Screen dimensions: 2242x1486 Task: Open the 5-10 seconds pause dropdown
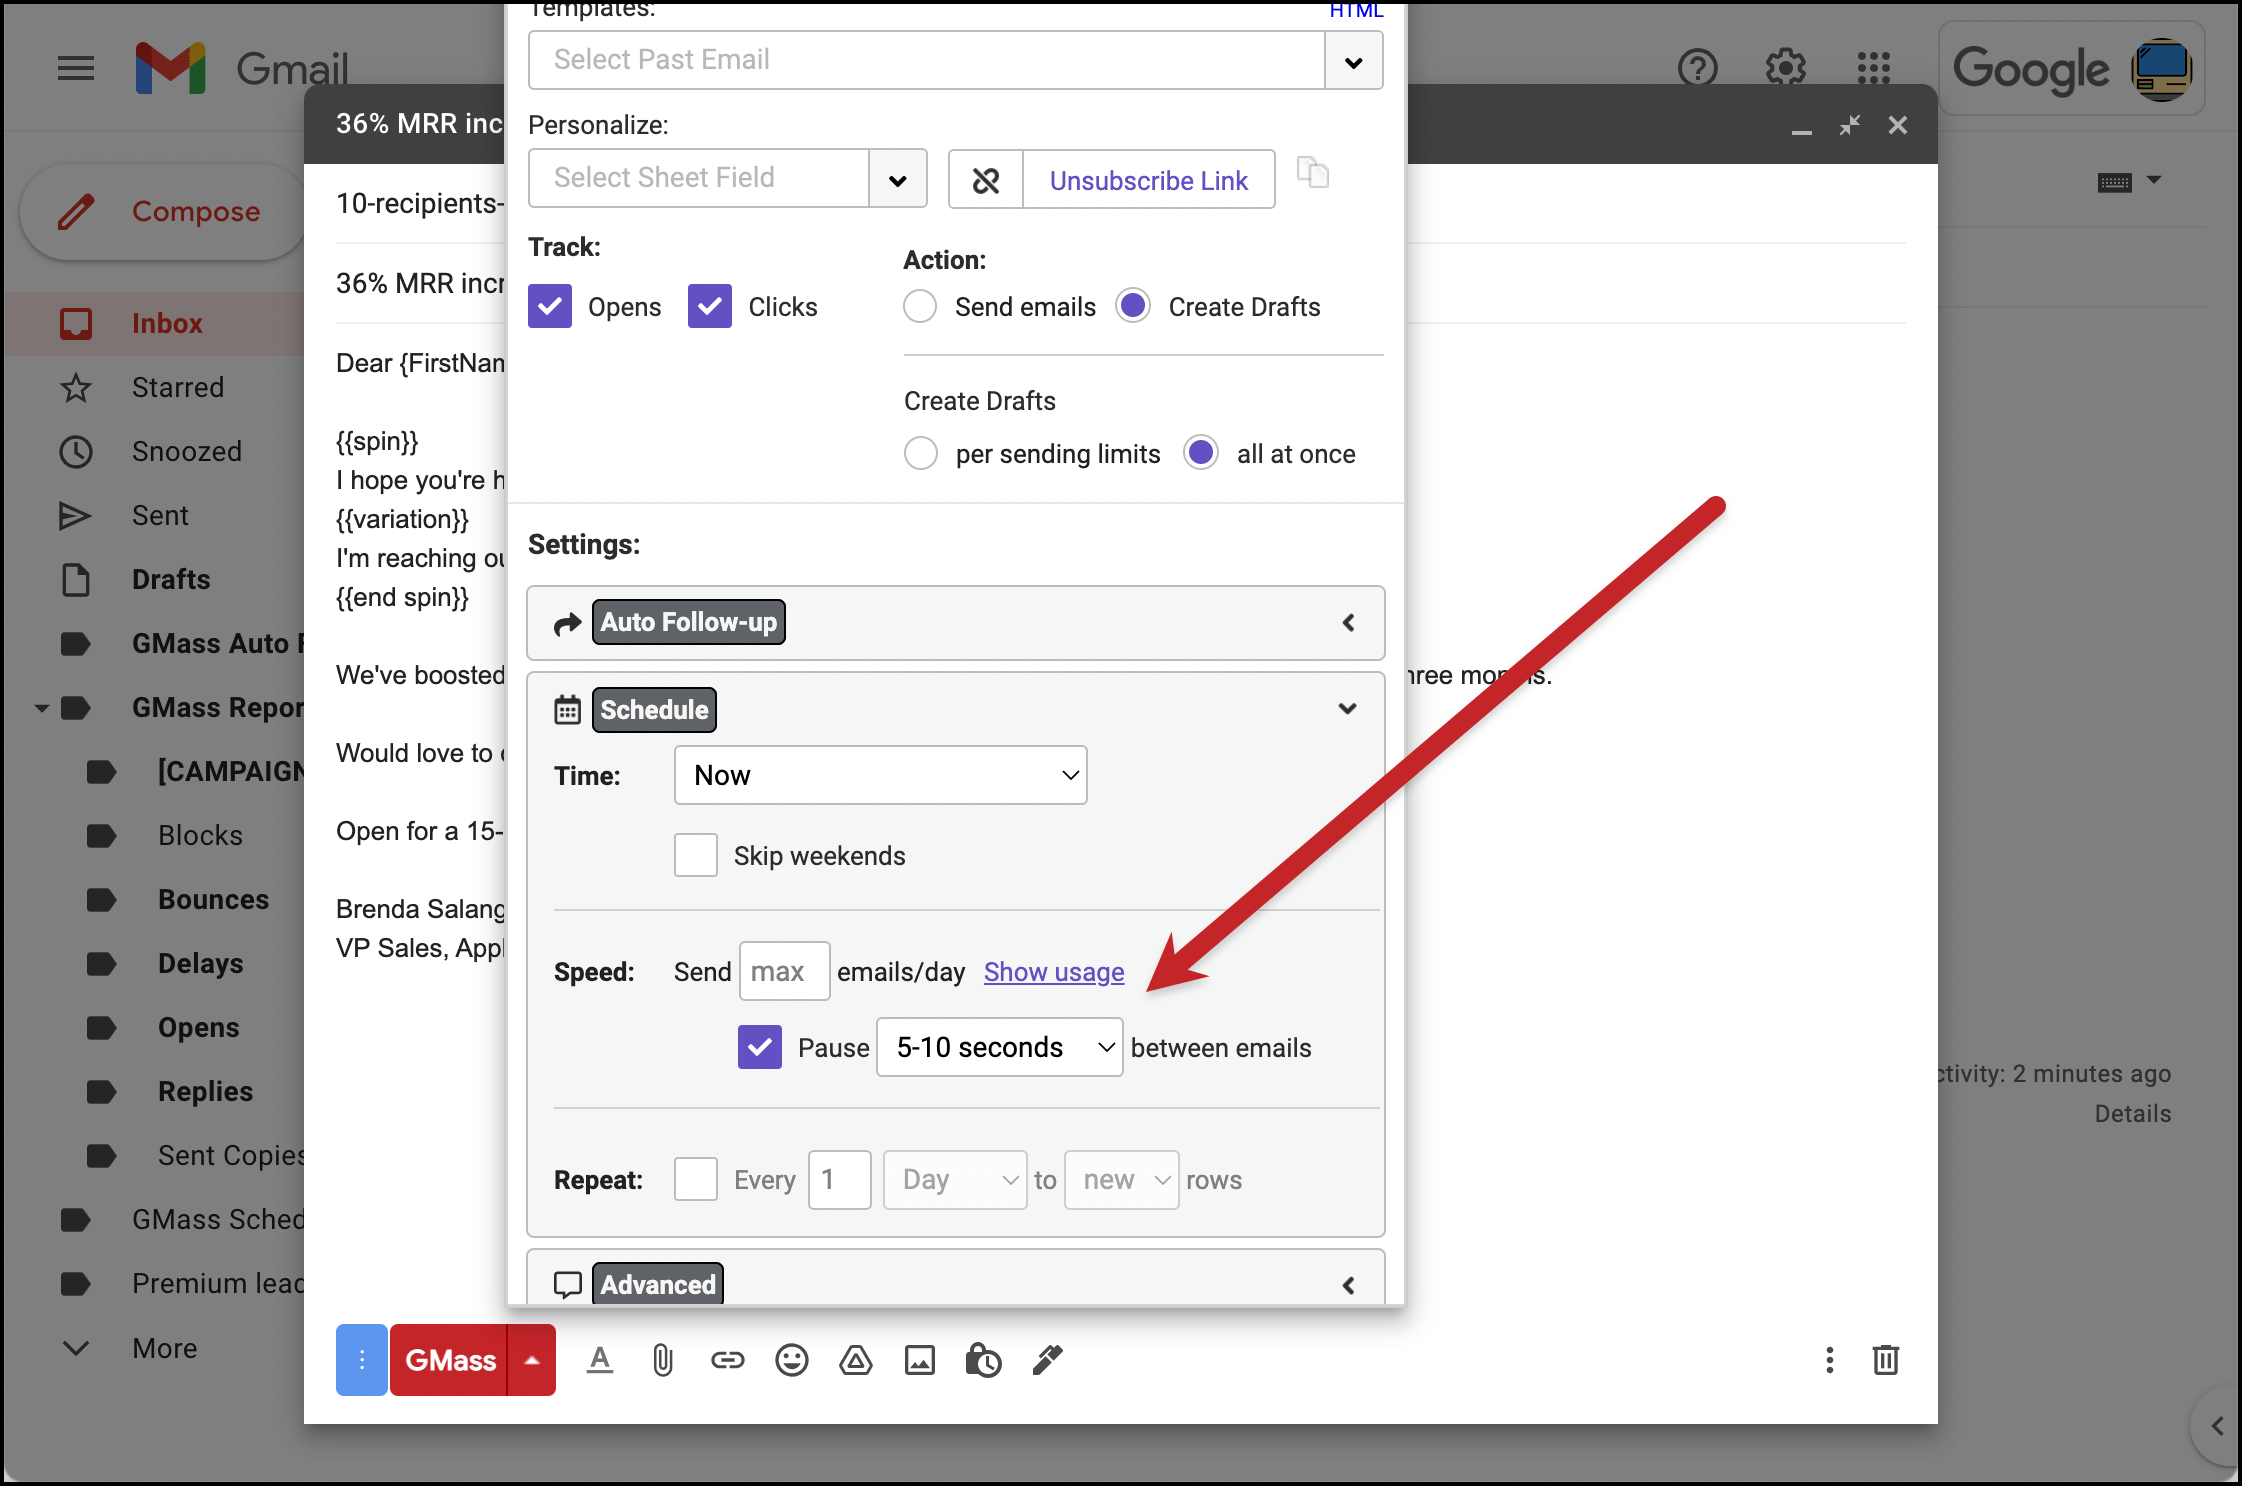[1000, 1047]
